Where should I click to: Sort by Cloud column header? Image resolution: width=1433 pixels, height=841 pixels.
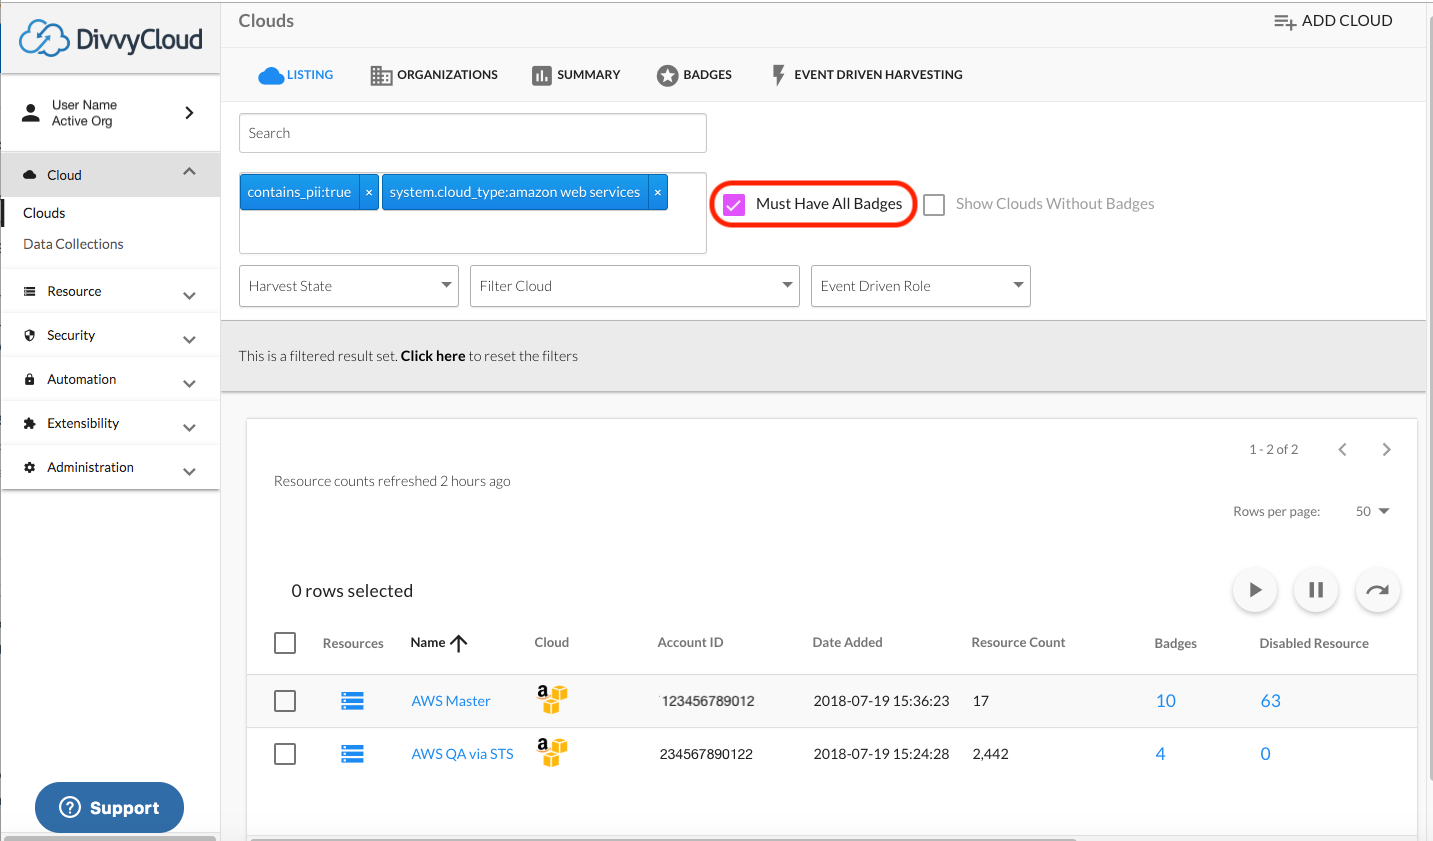coord(551,643)
